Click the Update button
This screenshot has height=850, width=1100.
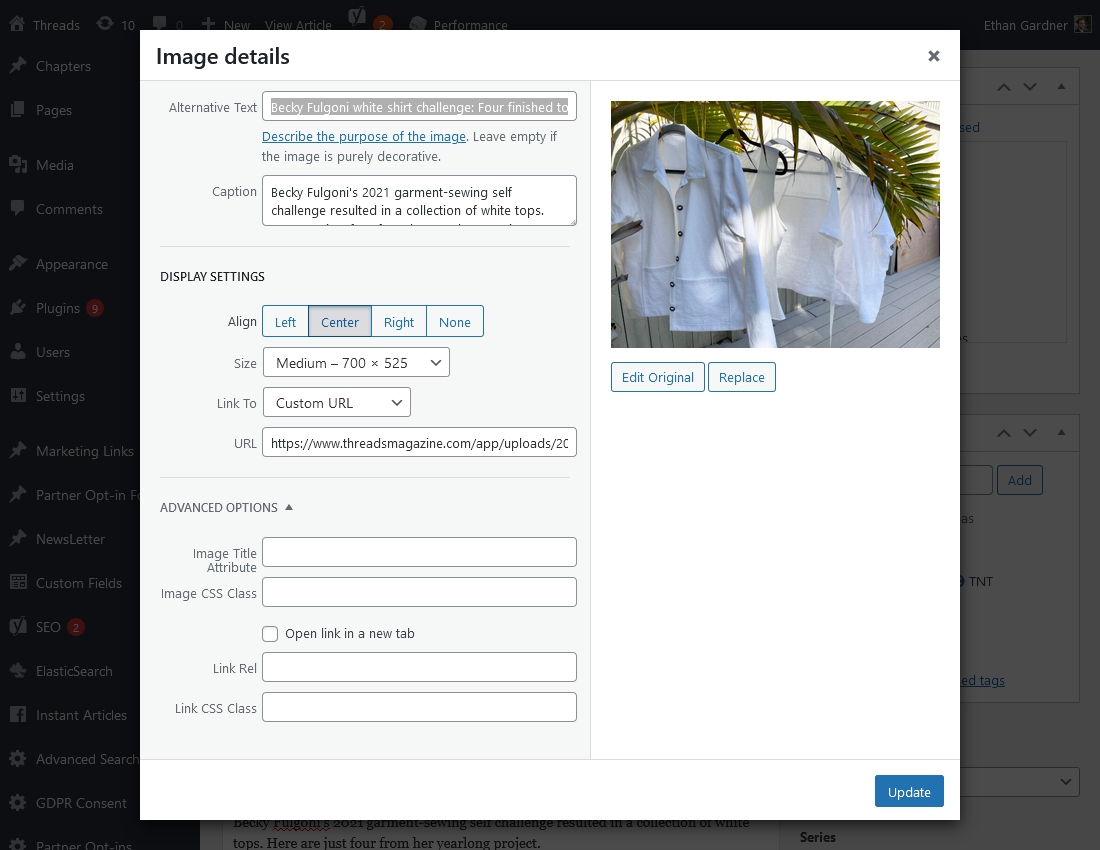tap(908, 791)
